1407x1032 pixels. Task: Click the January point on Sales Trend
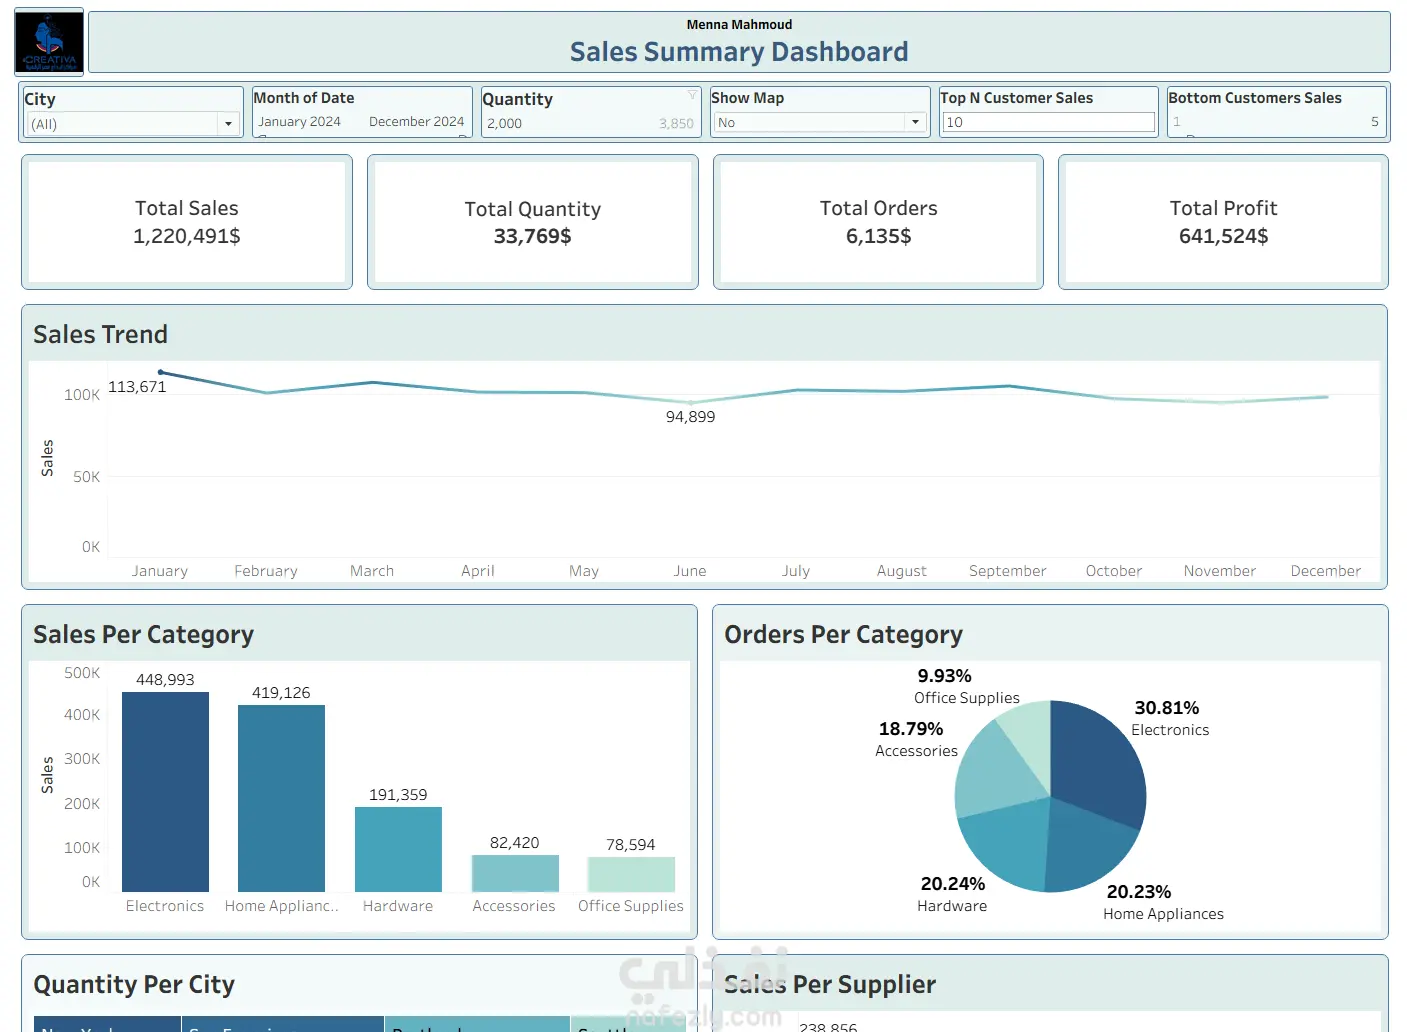click(160, 372)
